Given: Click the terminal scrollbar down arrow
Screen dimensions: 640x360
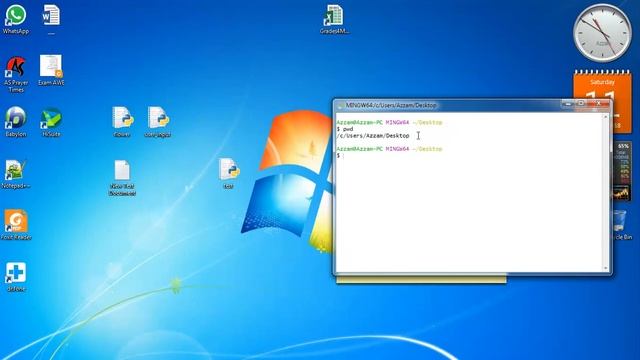Looking at the screenshot, I should (x=606, y=268).
